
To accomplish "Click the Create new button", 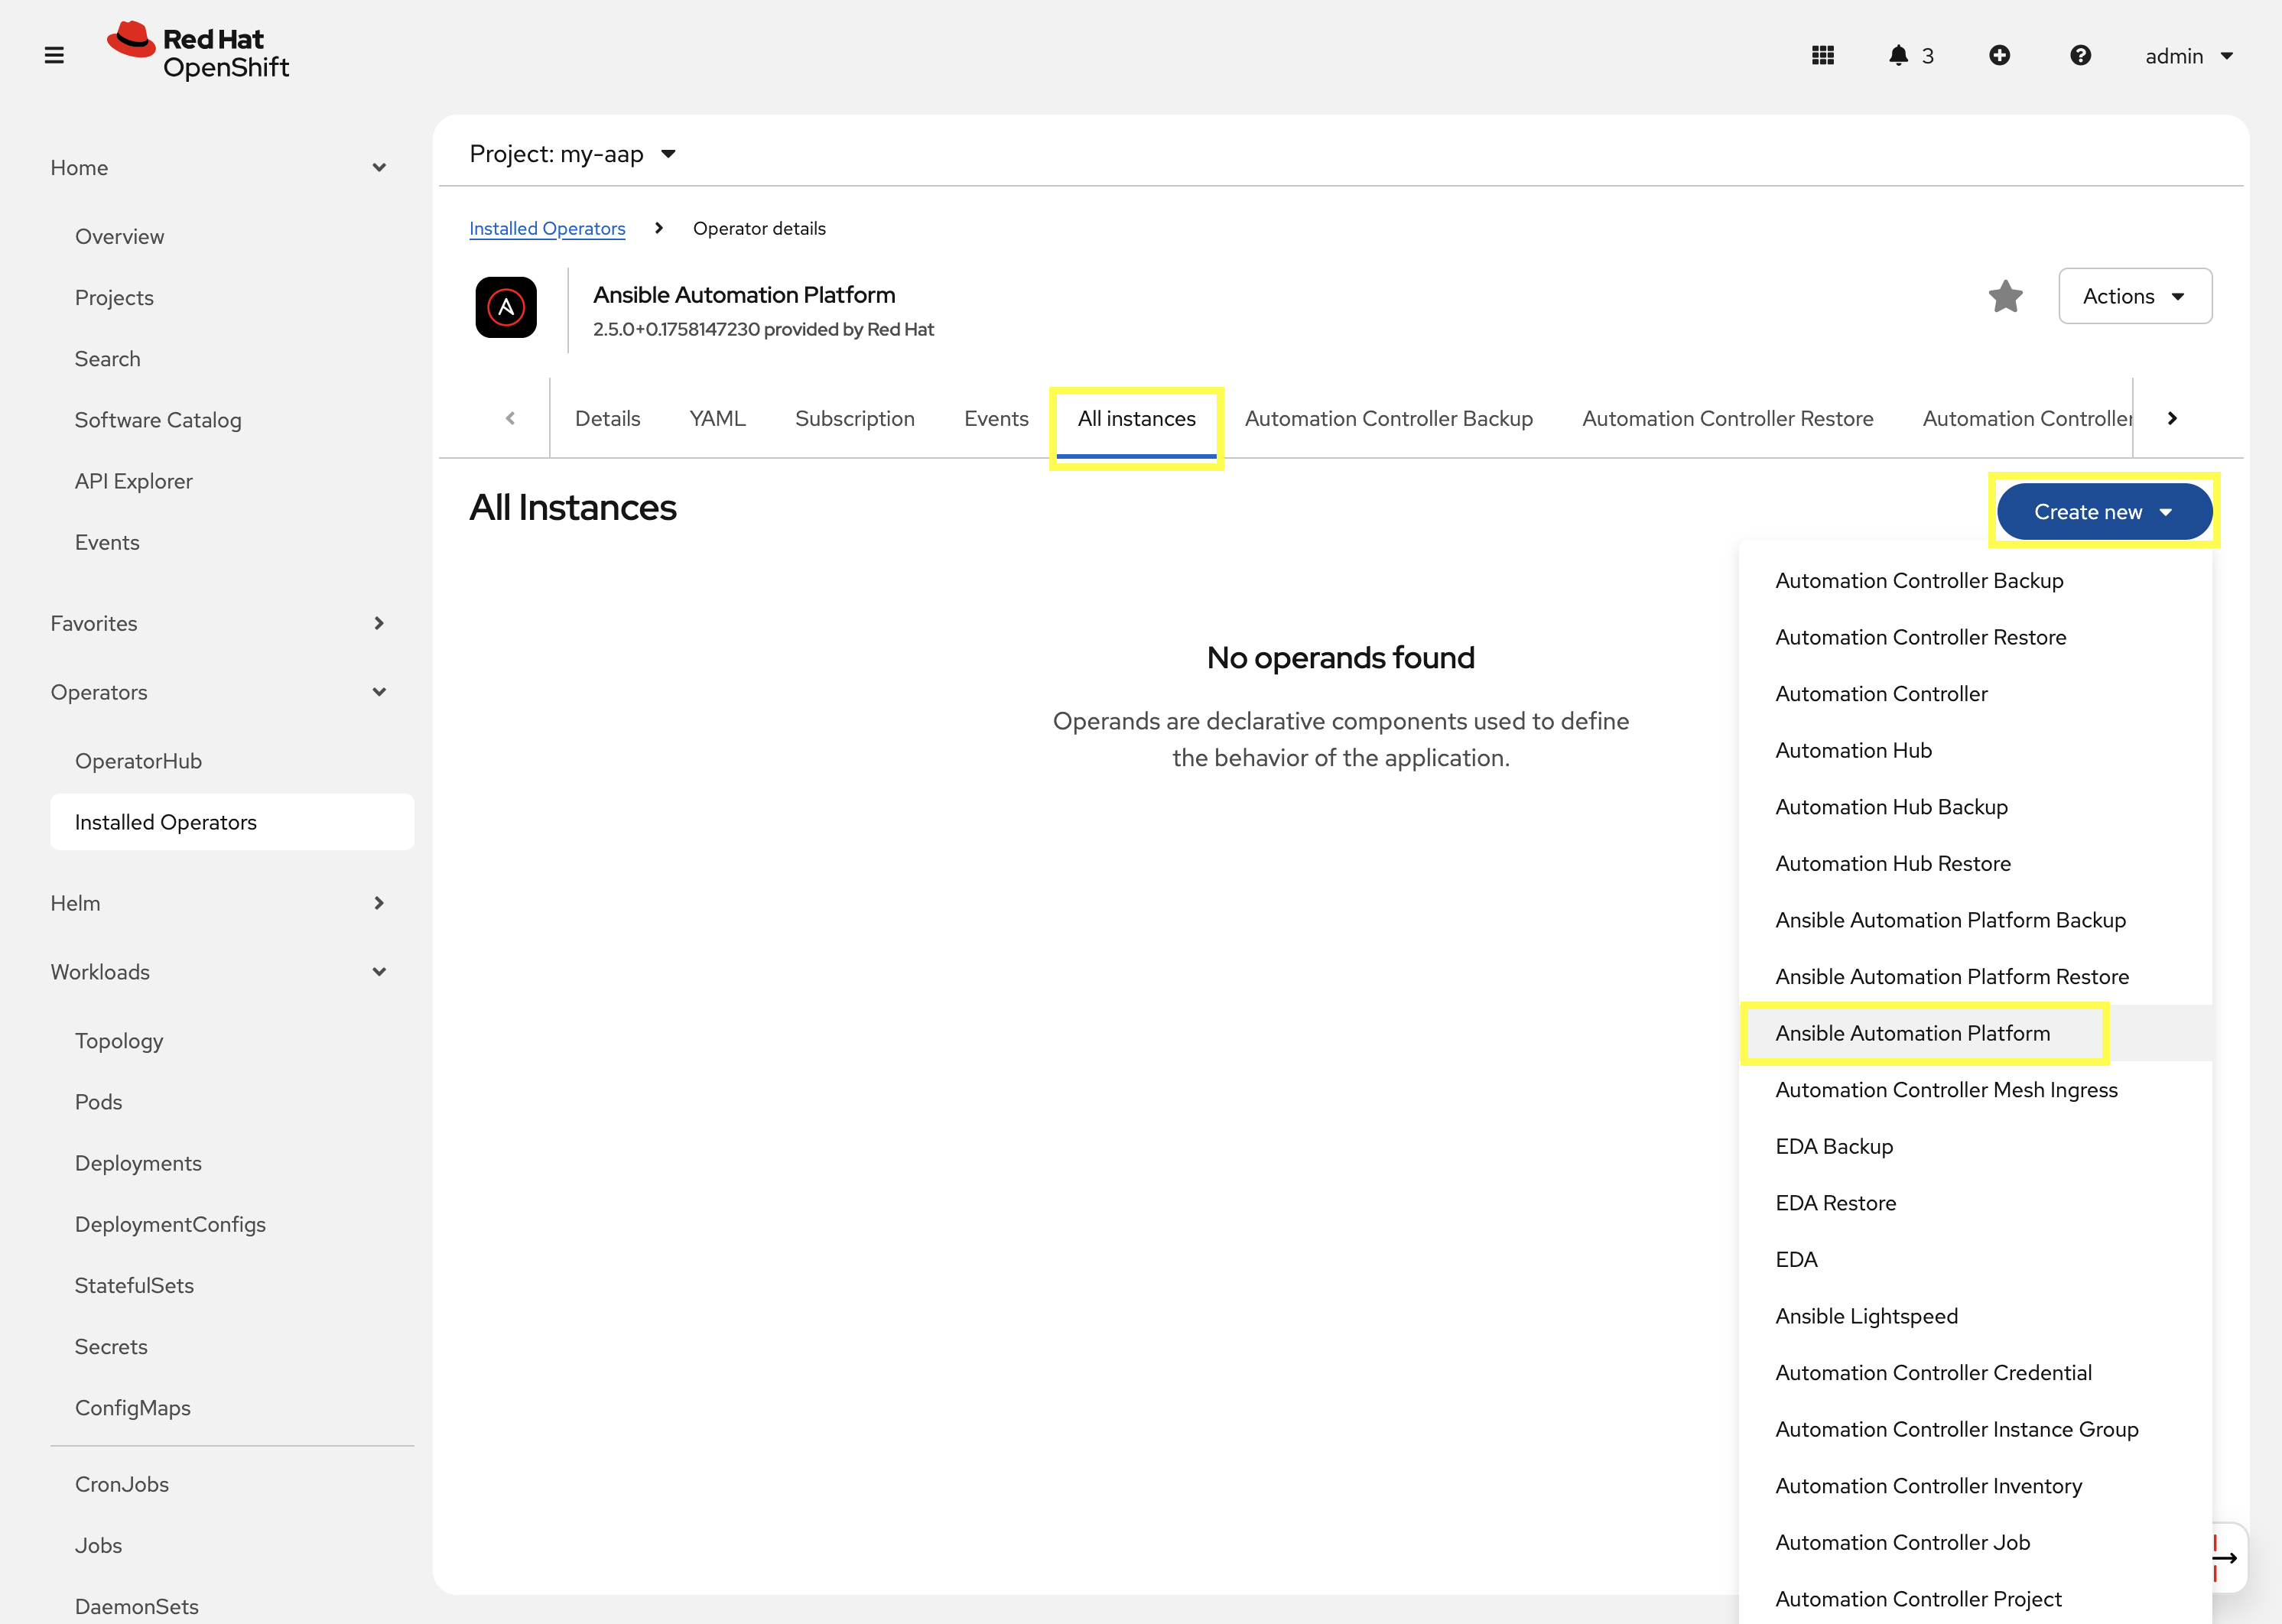I will tap(2103, 511).
